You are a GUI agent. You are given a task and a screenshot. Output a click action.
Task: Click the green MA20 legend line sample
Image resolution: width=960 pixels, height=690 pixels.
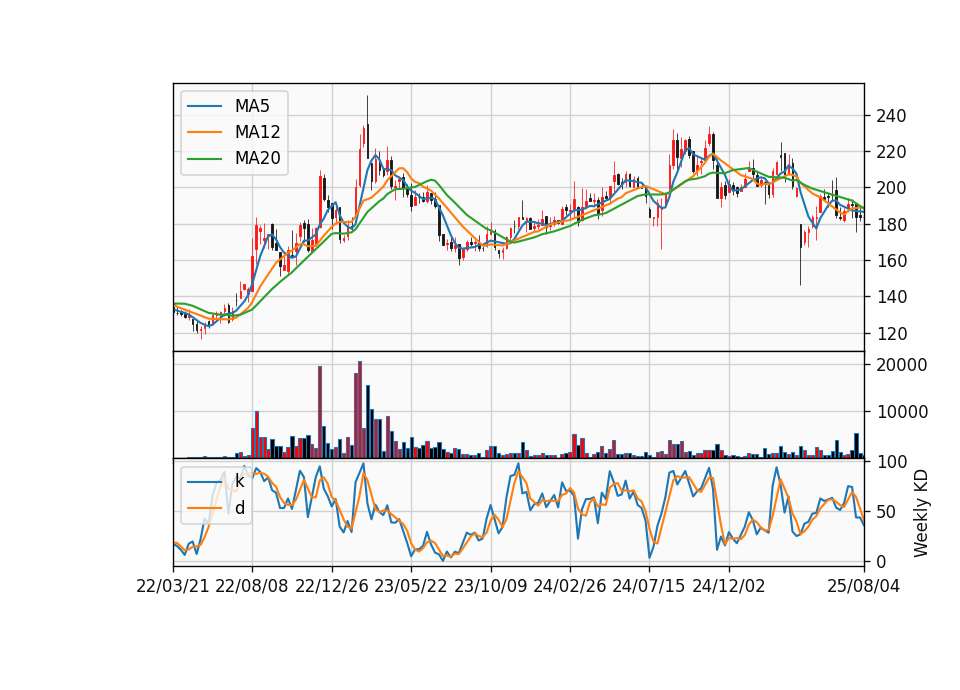tap(204, 158)
